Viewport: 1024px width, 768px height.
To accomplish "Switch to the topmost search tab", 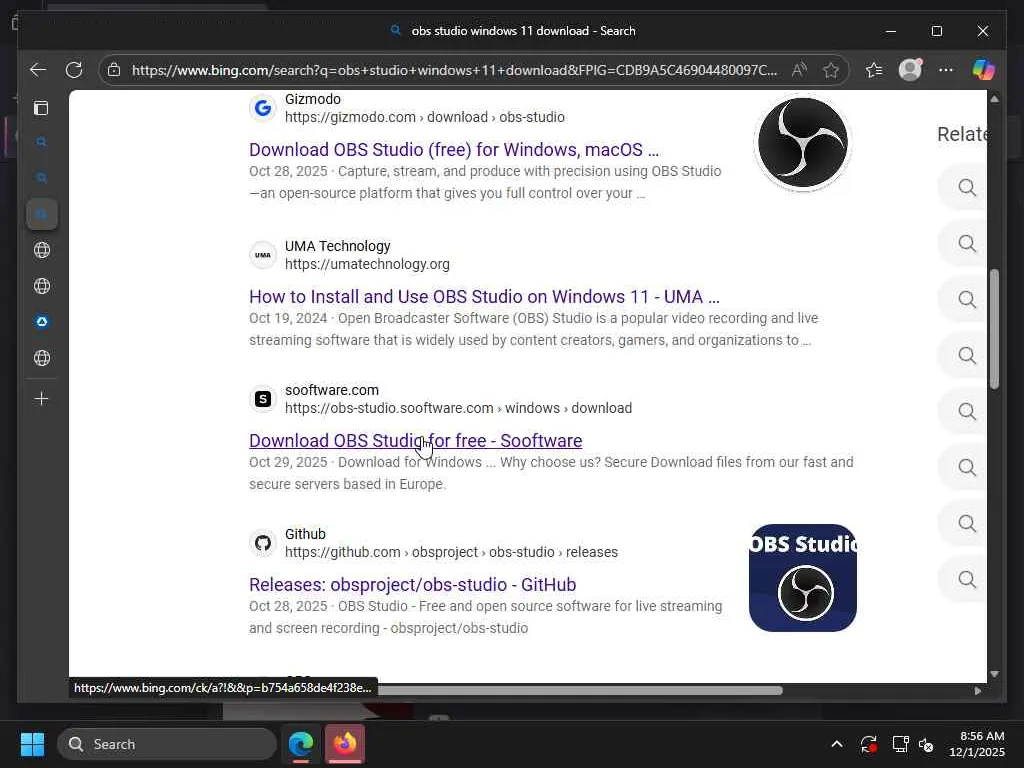I will (42, 142).
